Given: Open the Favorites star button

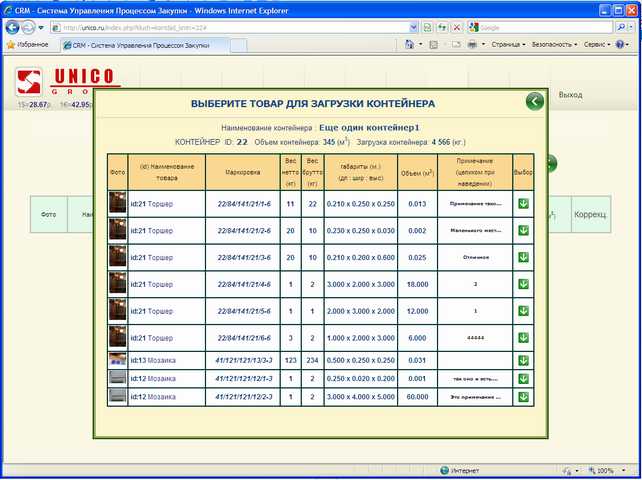Looking at the screenshot, I should (x=28, y=45).
